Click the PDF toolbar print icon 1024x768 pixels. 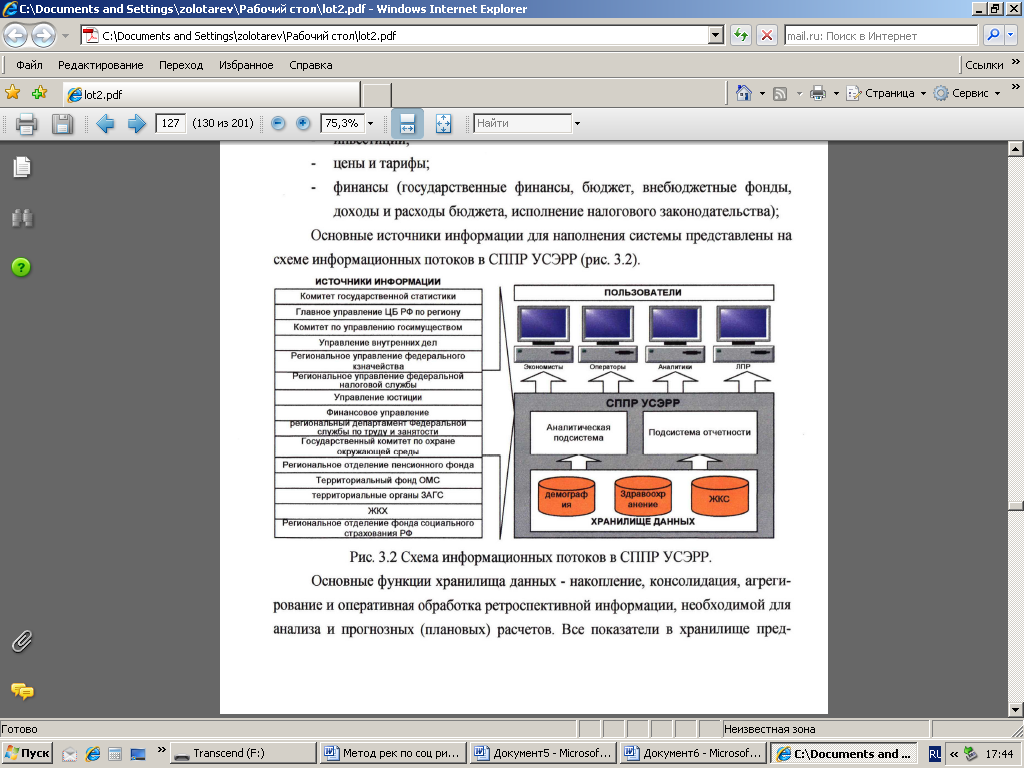pos(26,123)
